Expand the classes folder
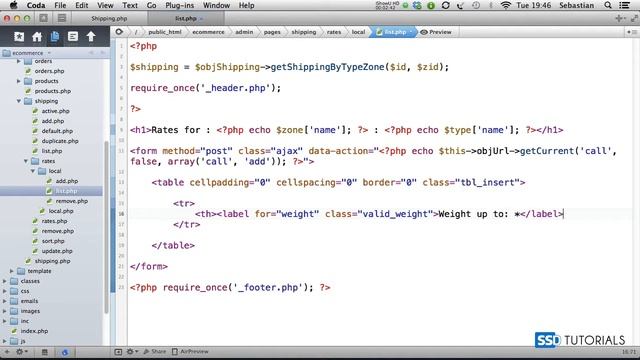 4,281
